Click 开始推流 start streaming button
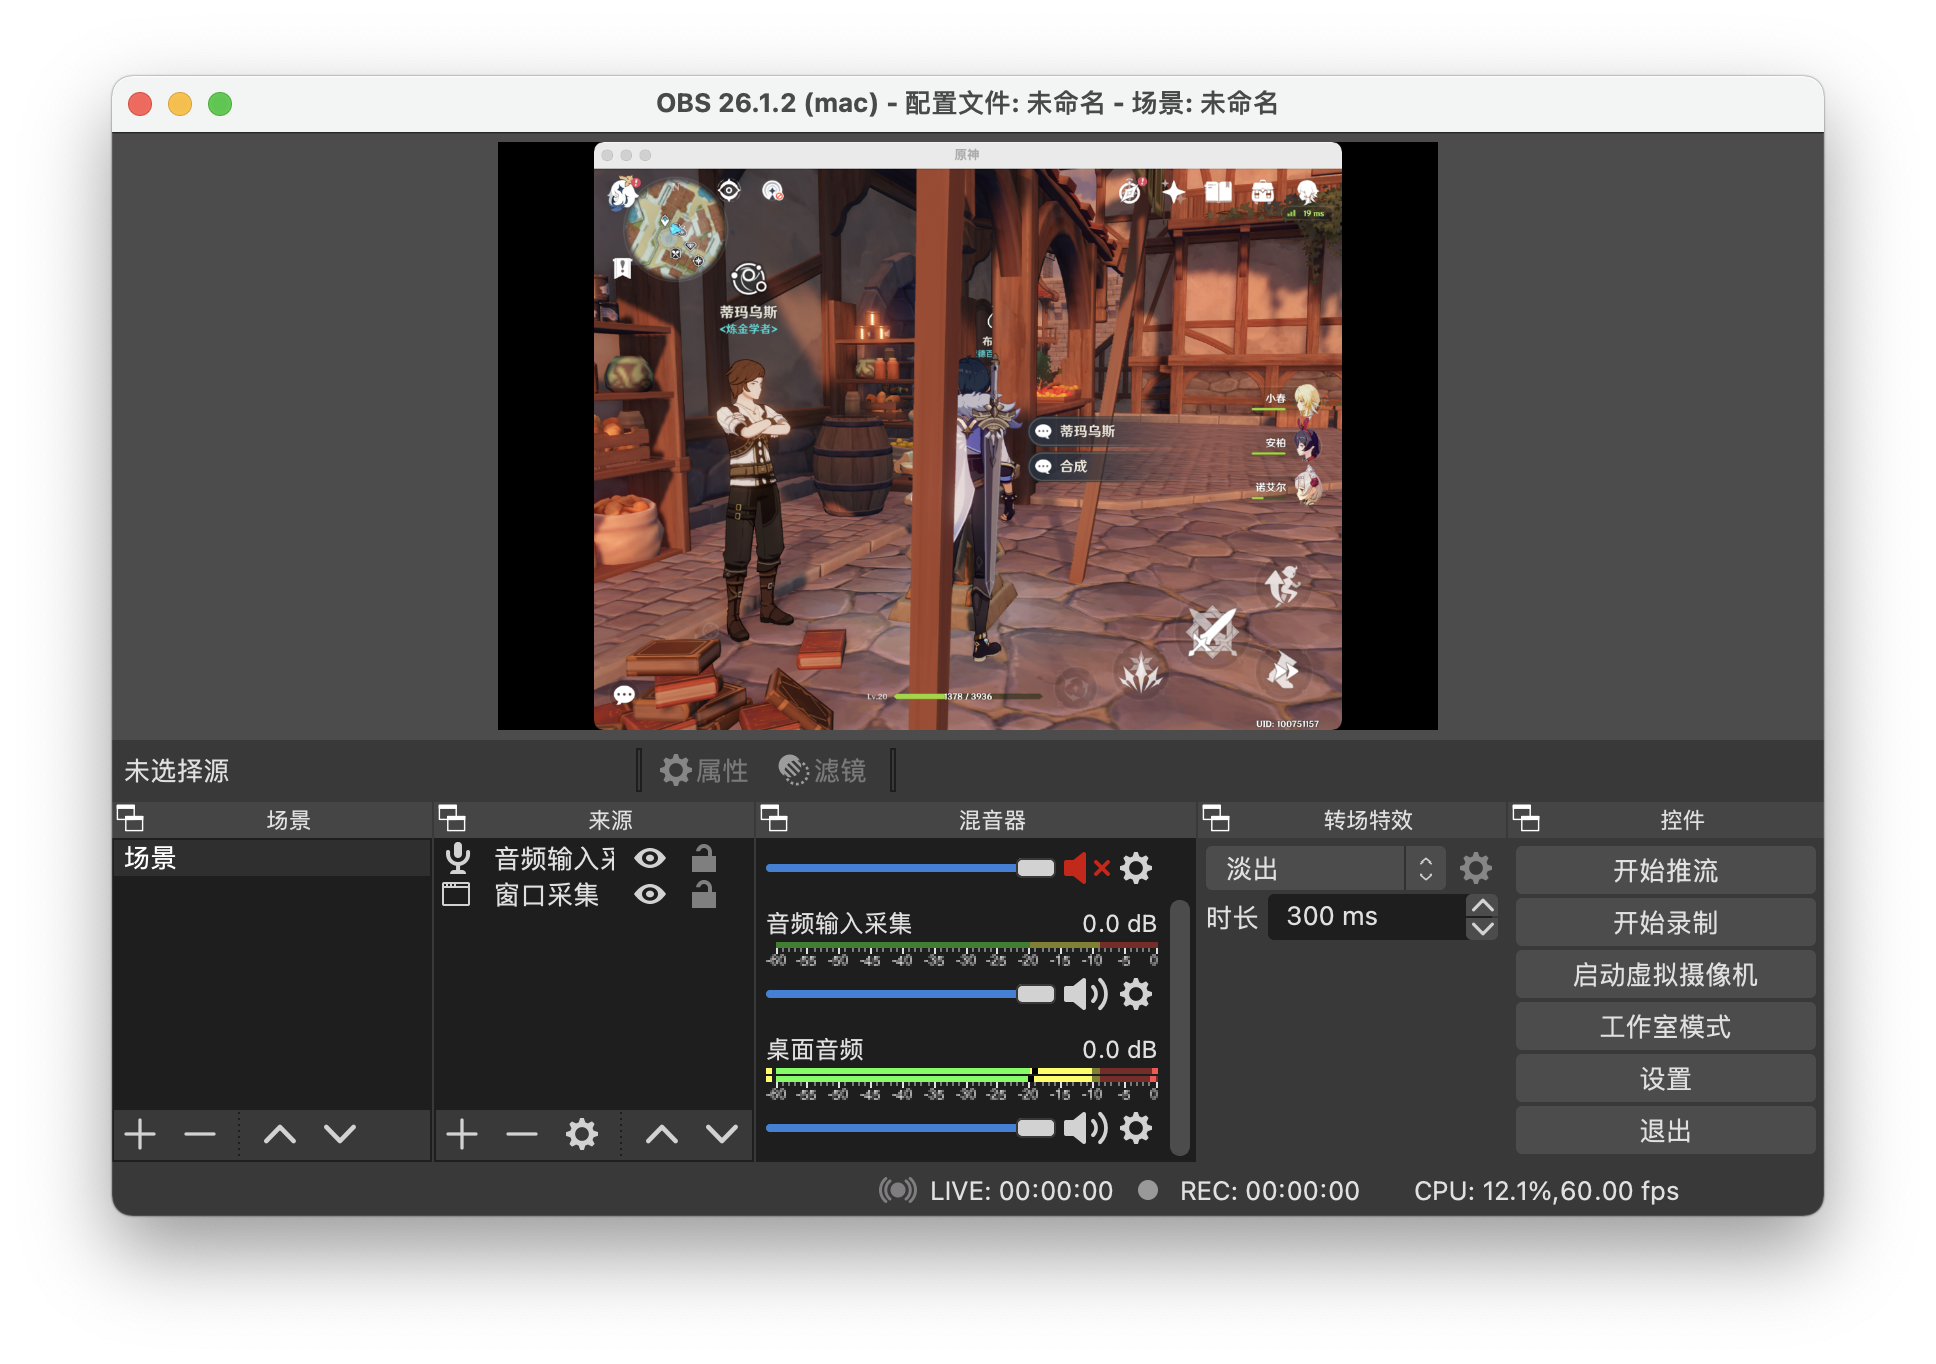 pos(1665,870)
